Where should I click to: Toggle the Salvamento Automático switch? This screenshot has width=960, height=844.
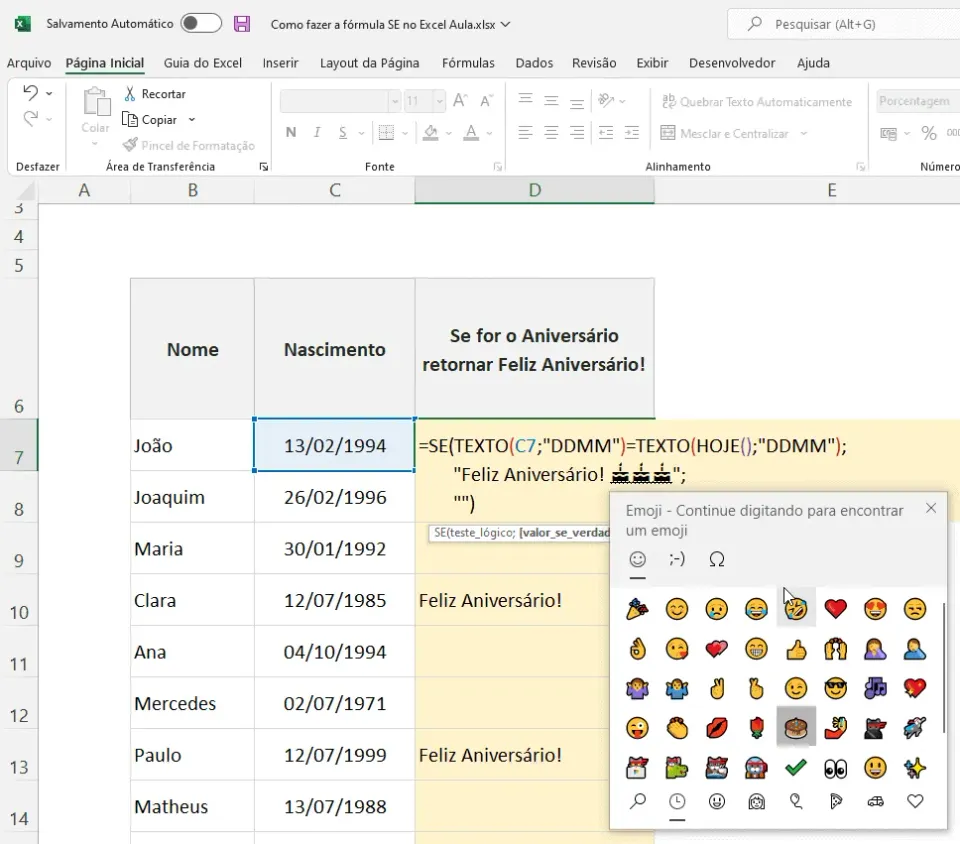point(201,23)
